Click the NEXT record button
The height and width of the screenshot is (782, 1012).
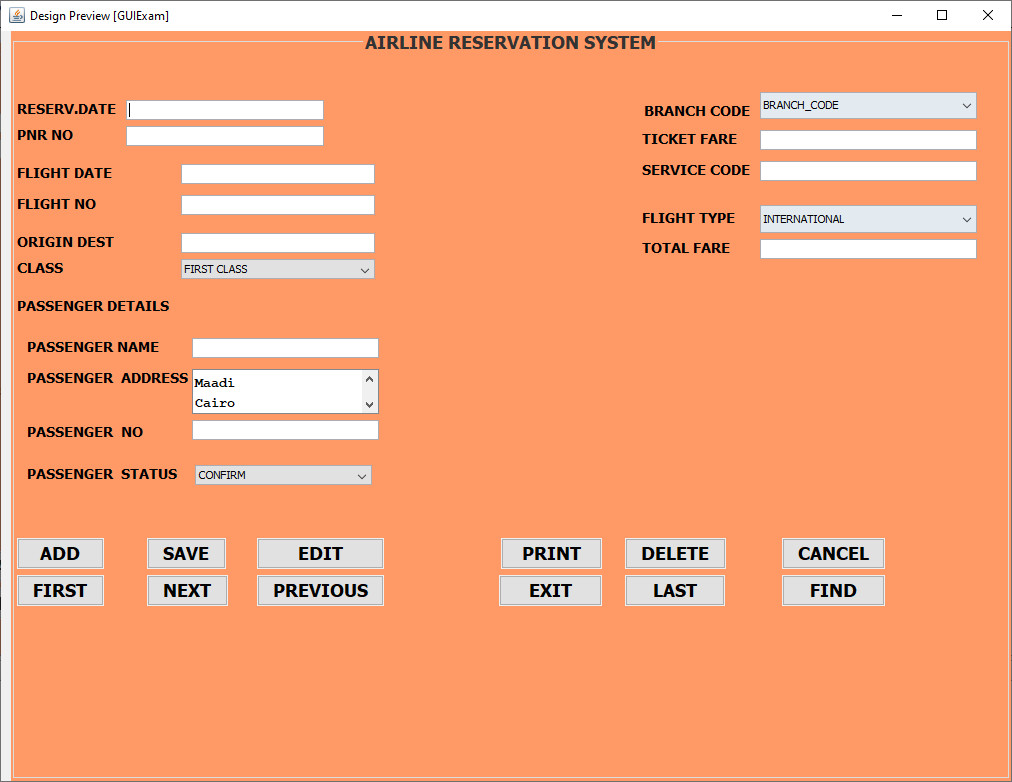click(187, 590)
